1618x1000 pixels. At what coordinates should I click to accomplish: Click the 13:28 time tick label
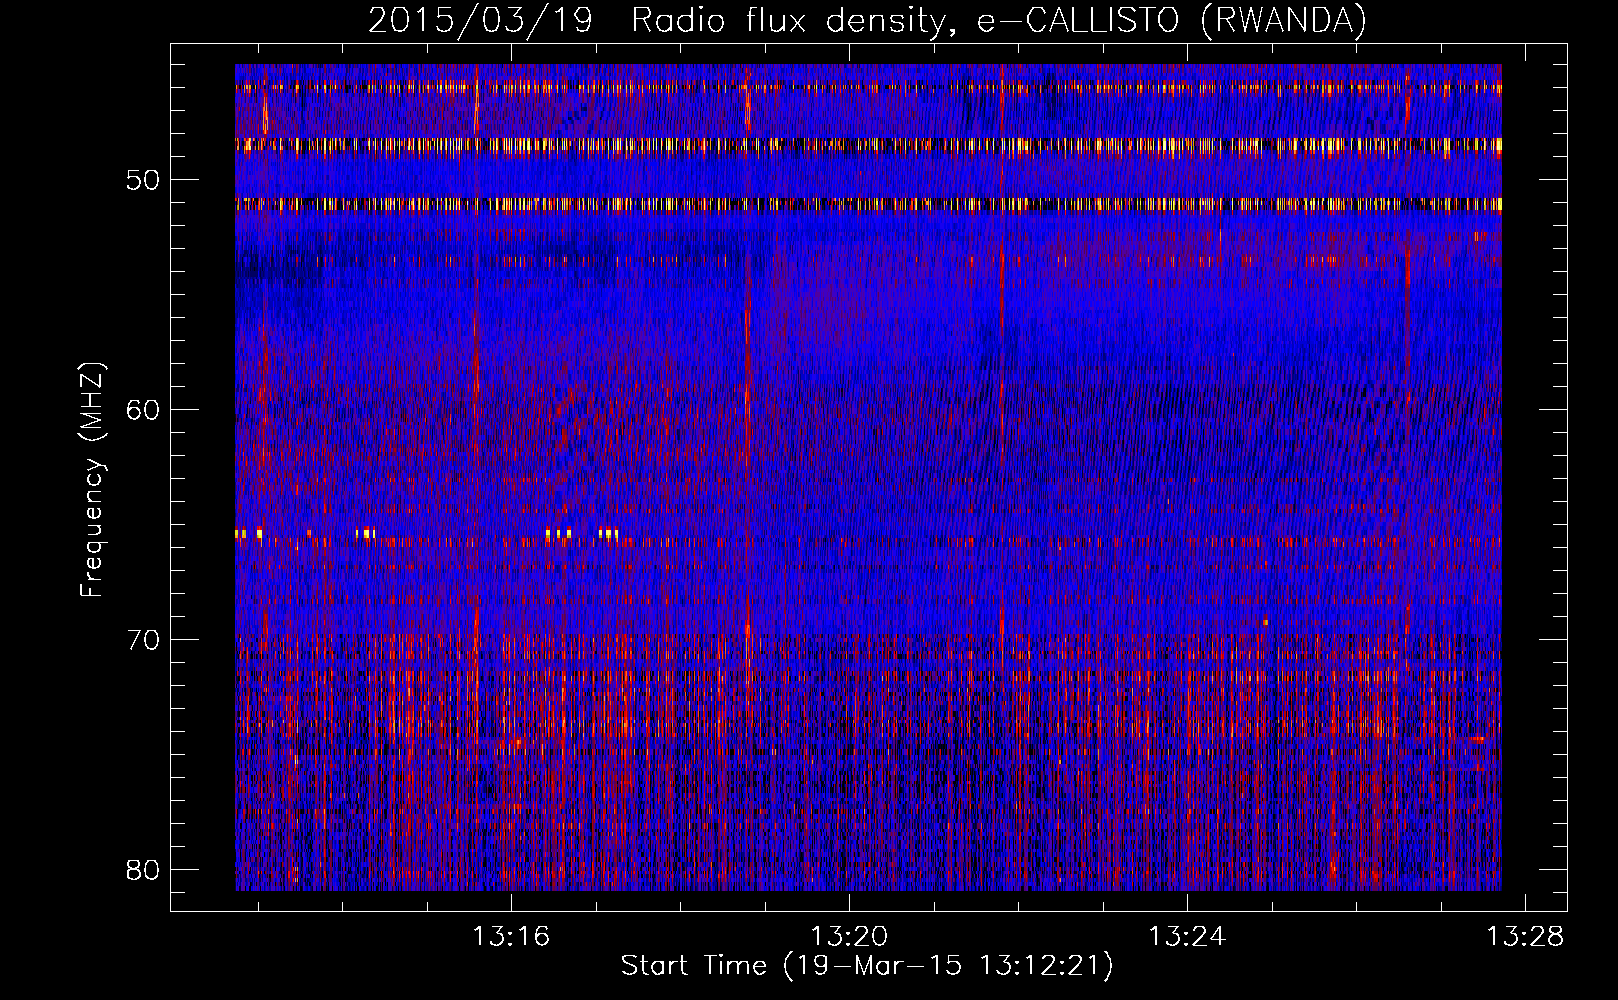pyautogui.click(x=1525, y=937)
